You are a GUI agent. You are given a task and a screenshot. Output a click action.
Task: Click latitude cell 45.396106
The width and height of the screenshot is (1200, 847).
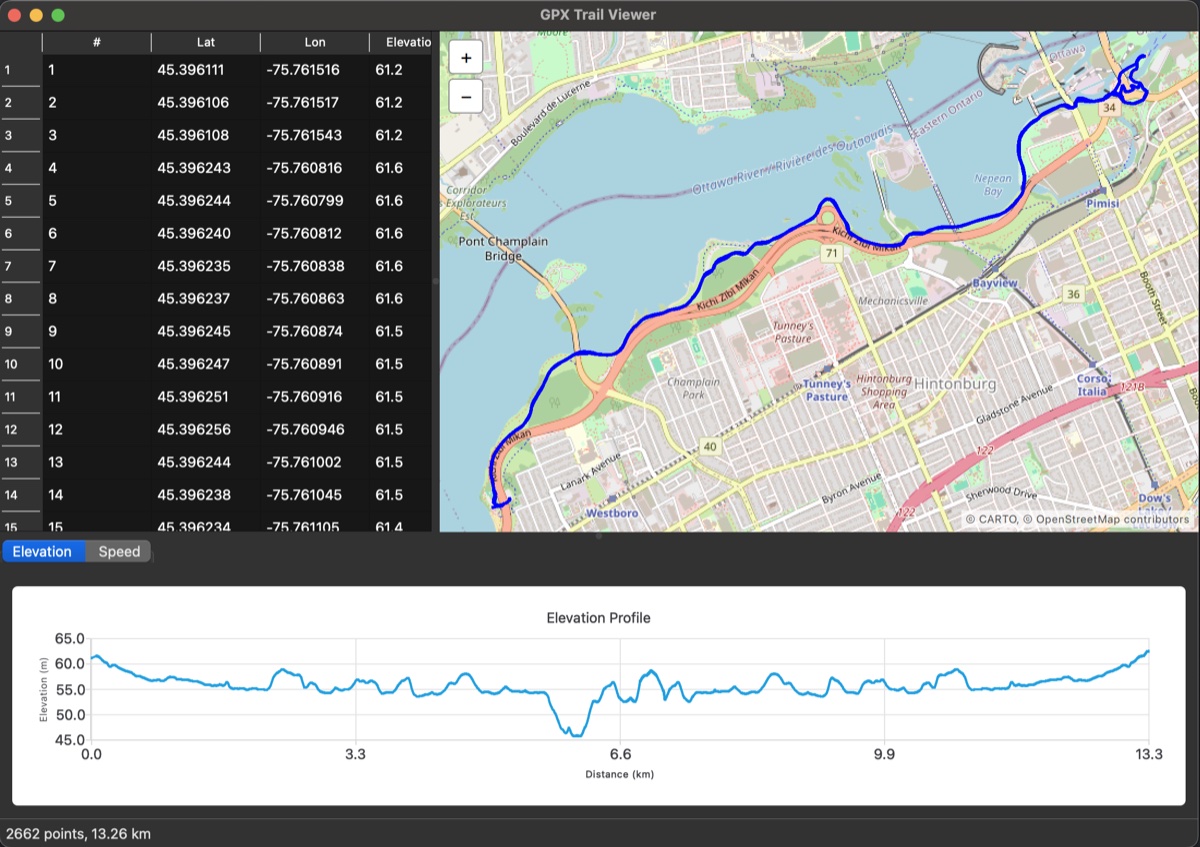(206, 103)
